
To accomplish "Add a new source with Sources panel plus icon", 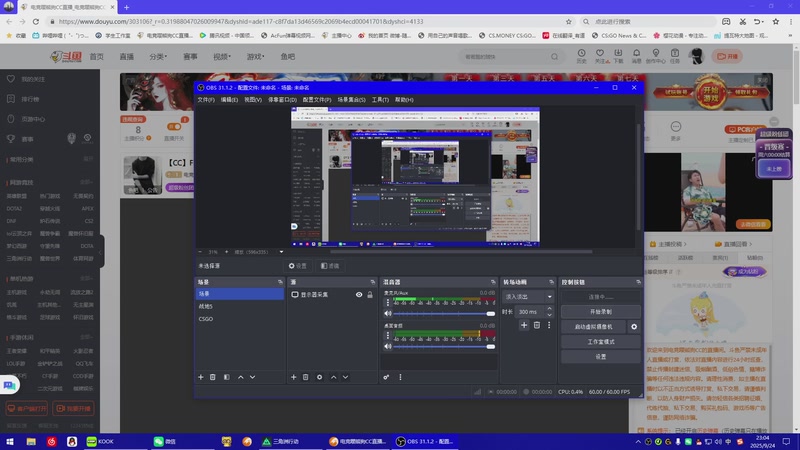I will [293, 377].
